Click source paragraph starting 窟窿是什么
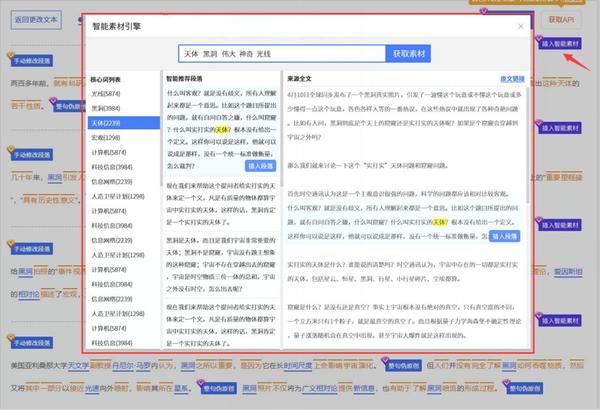Screen dimensions: 600x410 click(405, 321)
